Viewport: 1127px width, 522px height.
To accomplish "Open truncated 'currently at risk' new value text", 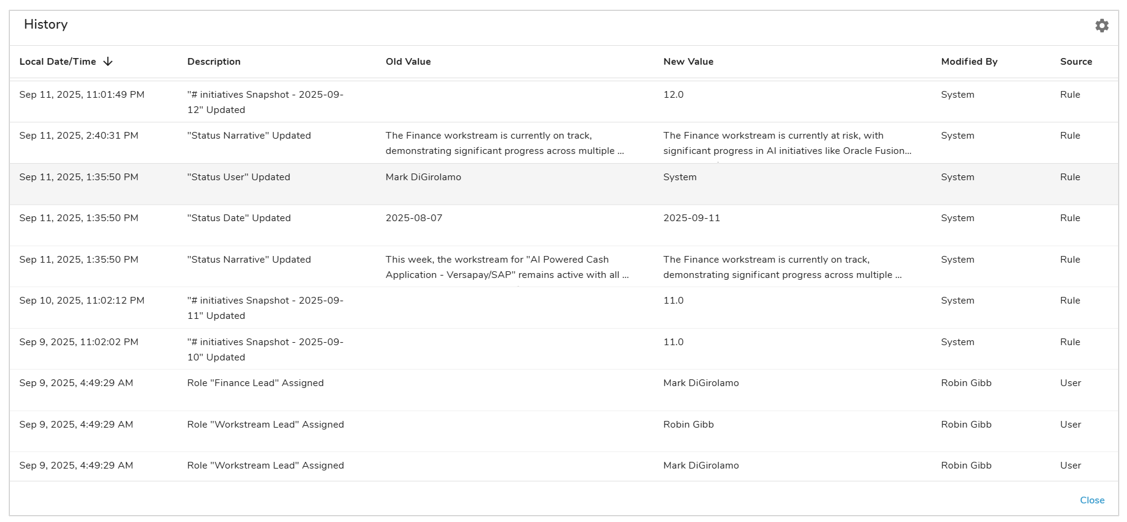I will click(787, 143).
